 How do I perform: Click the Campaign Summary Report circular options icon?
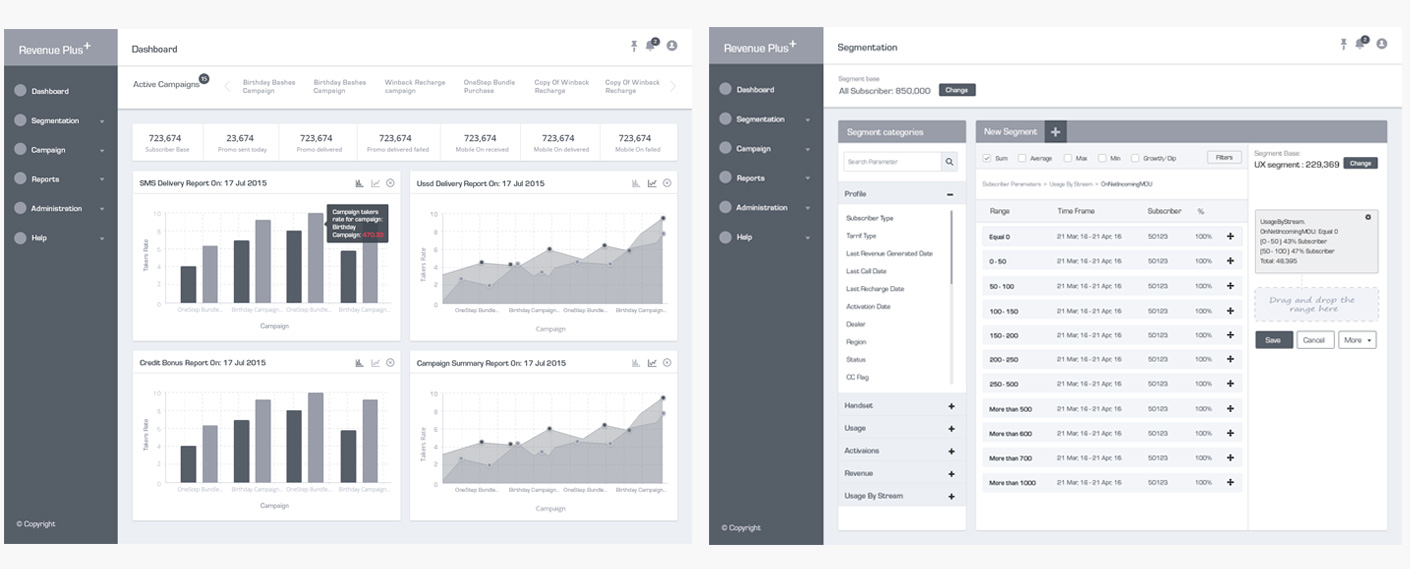(x=667, y=363)
